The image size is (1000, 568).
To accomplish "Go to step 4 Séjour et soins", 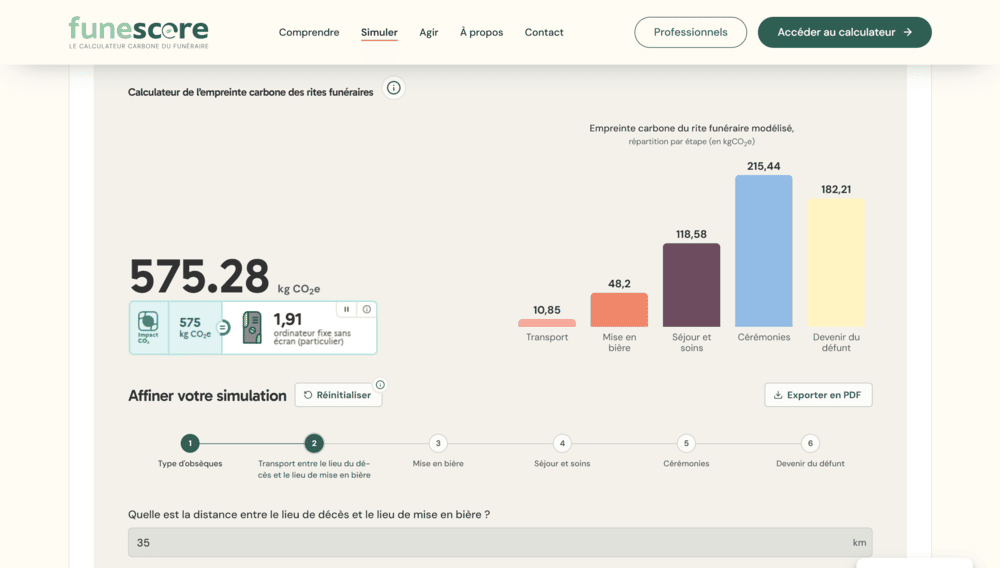I will (x=562, y=443).
